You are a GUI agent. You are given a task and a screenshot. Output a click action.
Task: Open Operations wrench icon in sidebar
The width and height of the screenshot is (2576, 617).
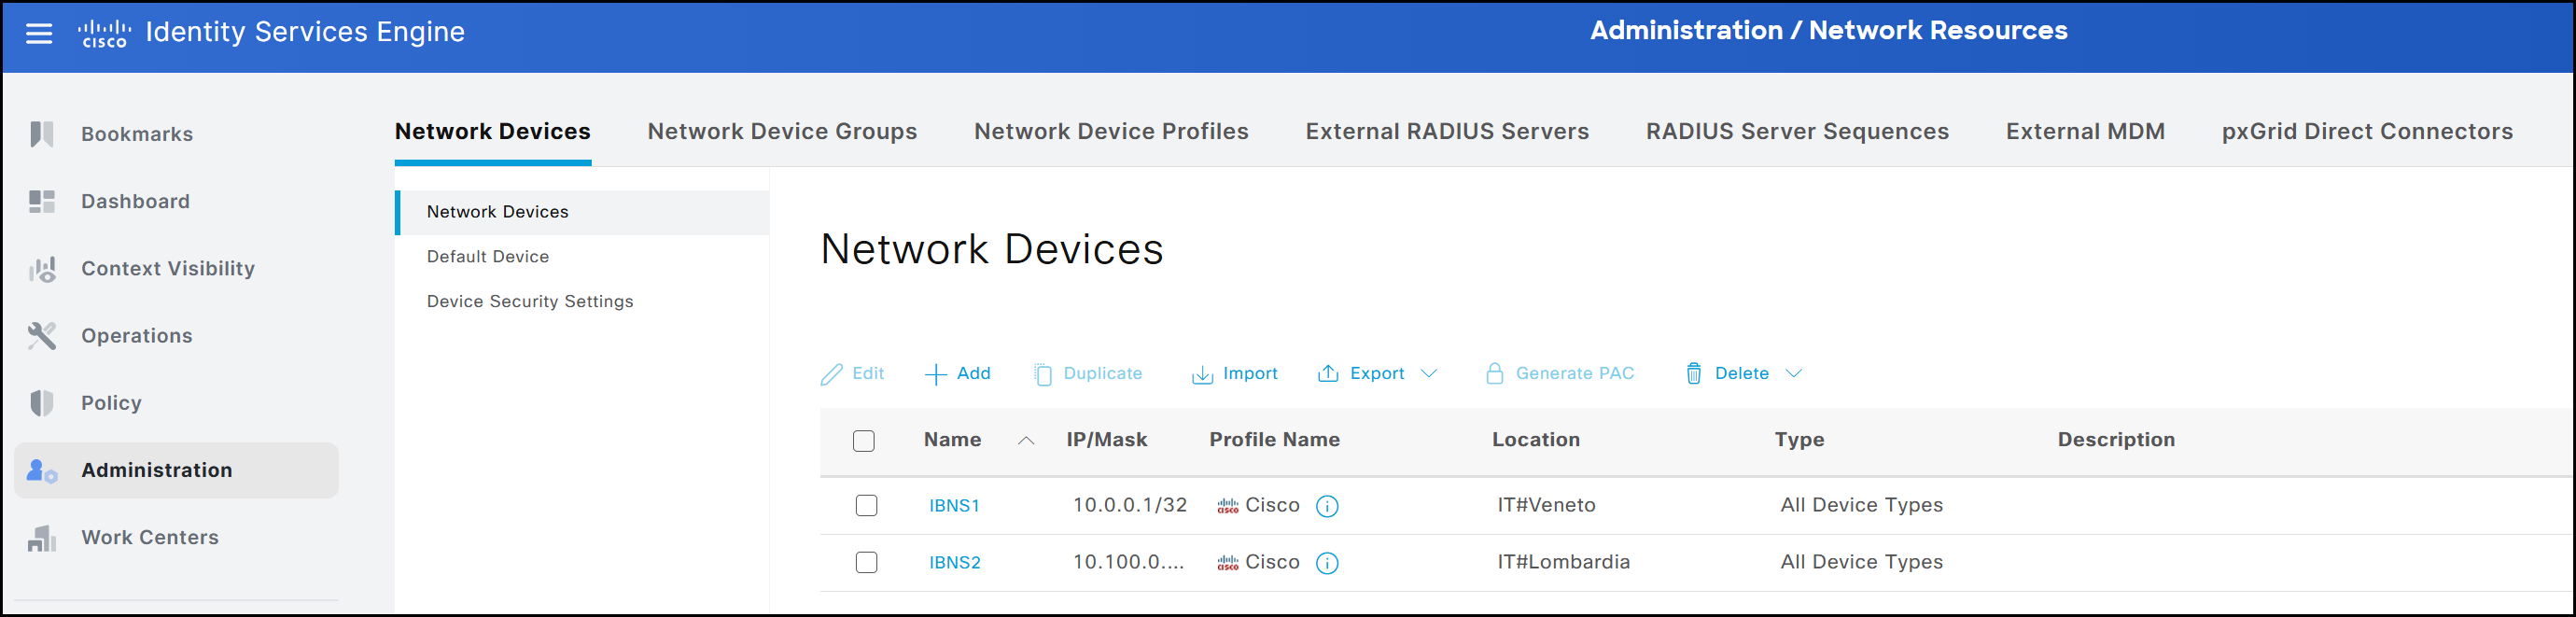pyautogui.click(x=41, y=336)
